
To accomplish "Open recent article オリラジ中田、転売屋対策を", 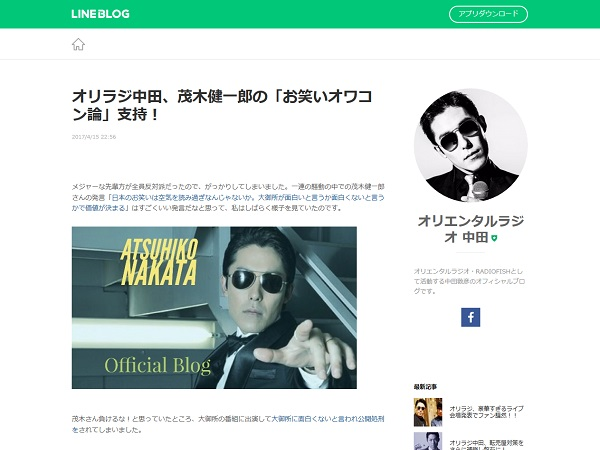I will [x=486, y=445].
